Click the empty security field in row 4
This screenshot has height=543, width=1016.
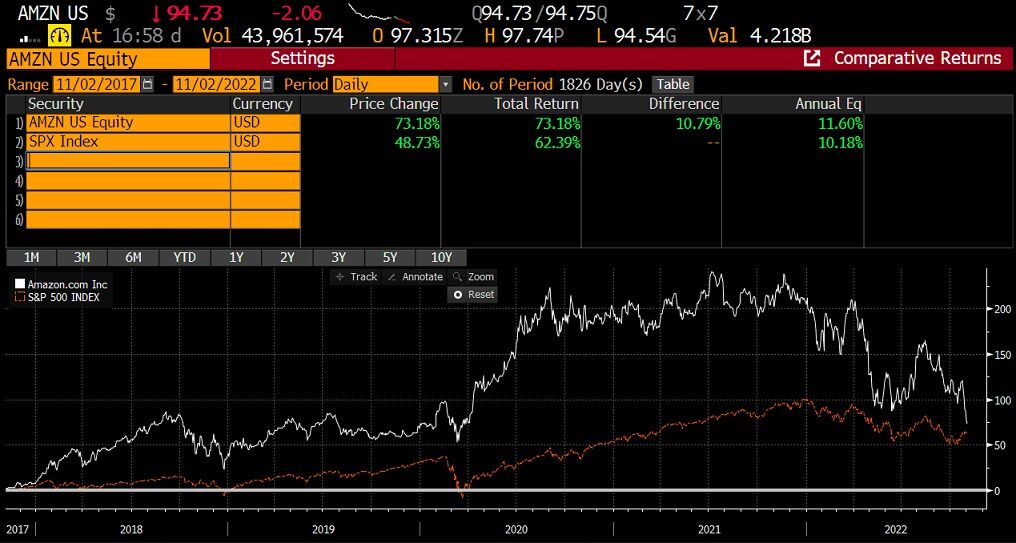128,180
